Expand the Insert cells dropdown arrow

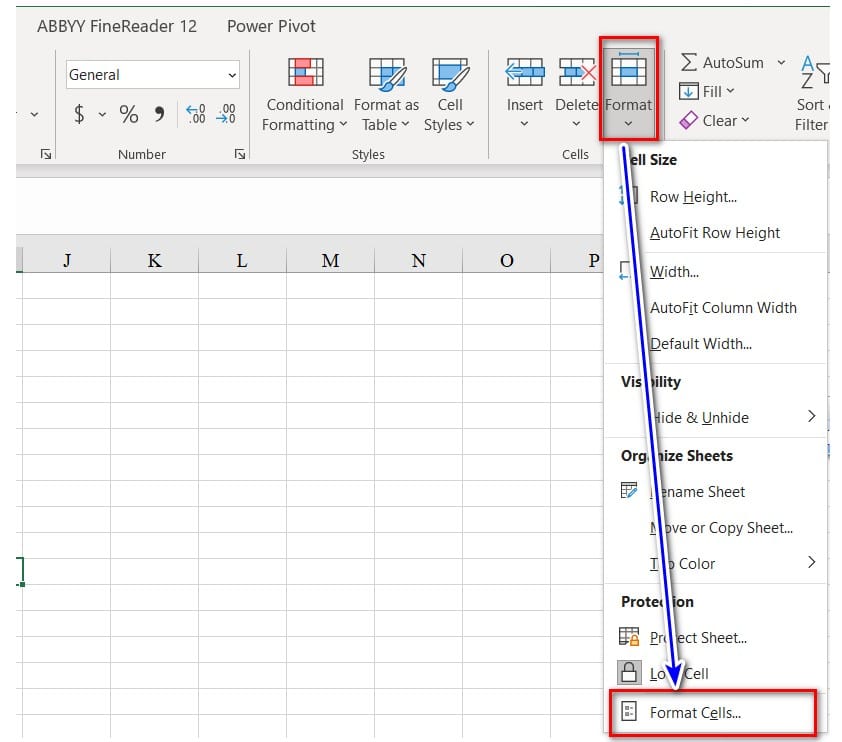click(525, 124)
